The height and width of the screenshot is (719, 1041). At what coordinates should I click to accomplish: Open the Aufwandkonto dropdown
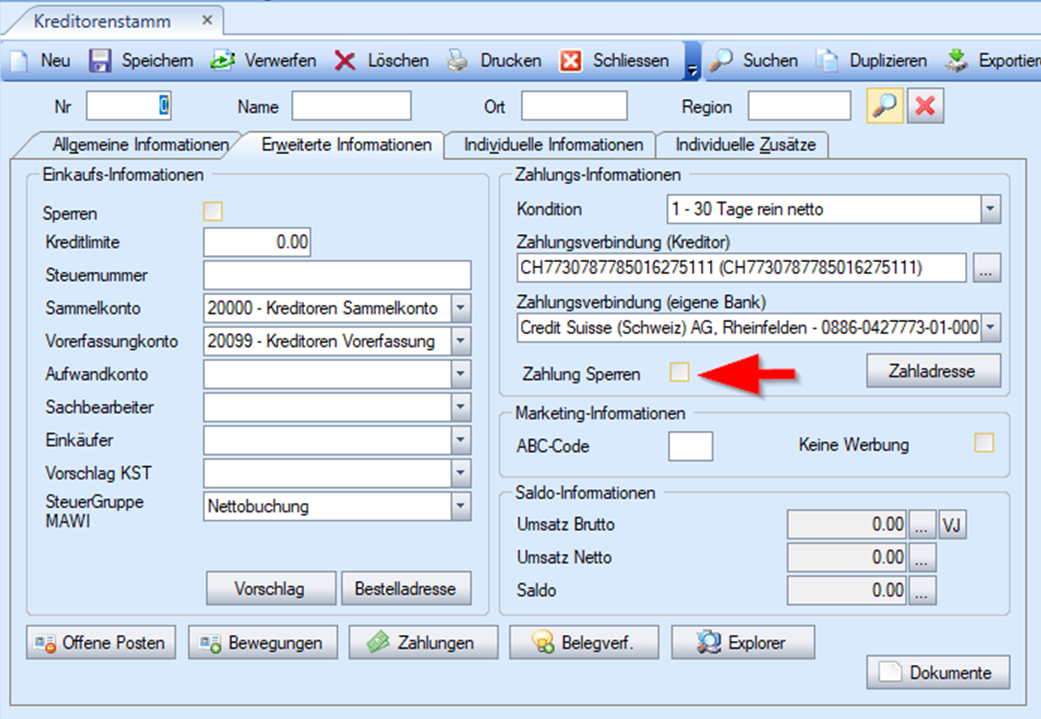[x=461, y=374]
